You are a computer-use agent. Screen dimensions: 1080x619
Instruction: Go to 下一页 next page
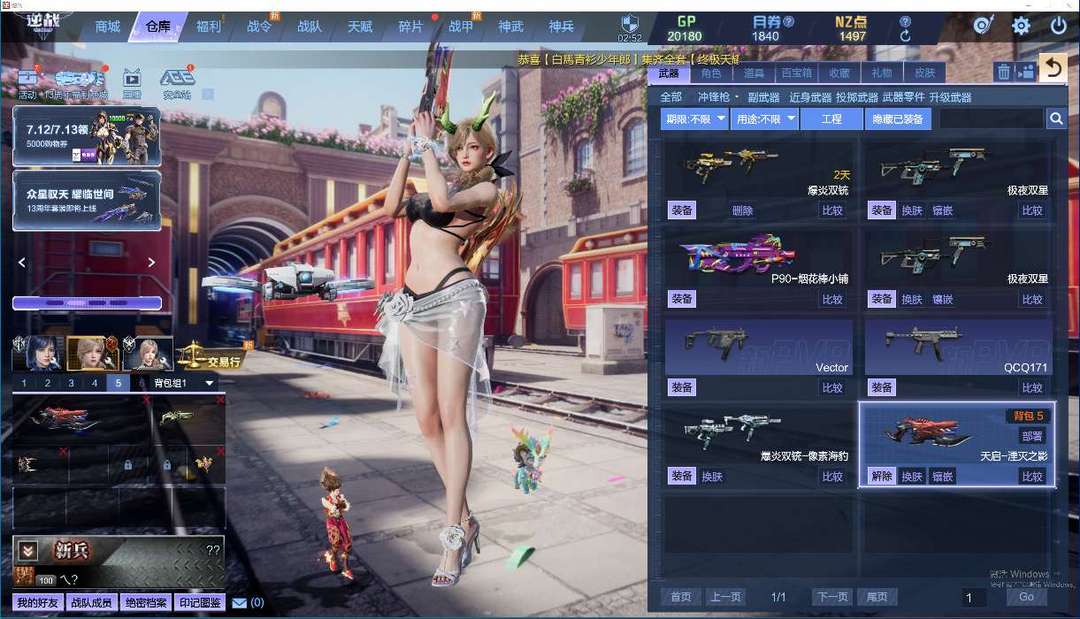(x=832, y=597)
